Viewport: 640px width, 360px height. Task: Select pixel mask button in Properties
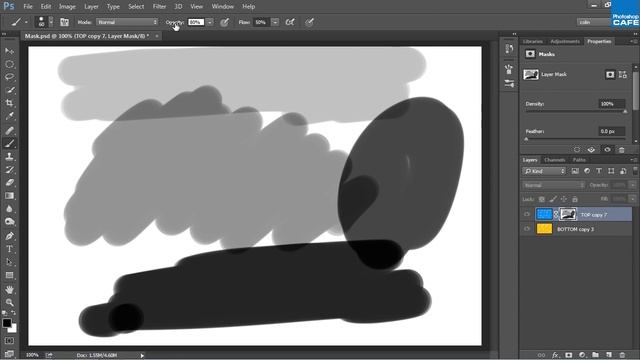pyautogui.click(x=610, y=74)
